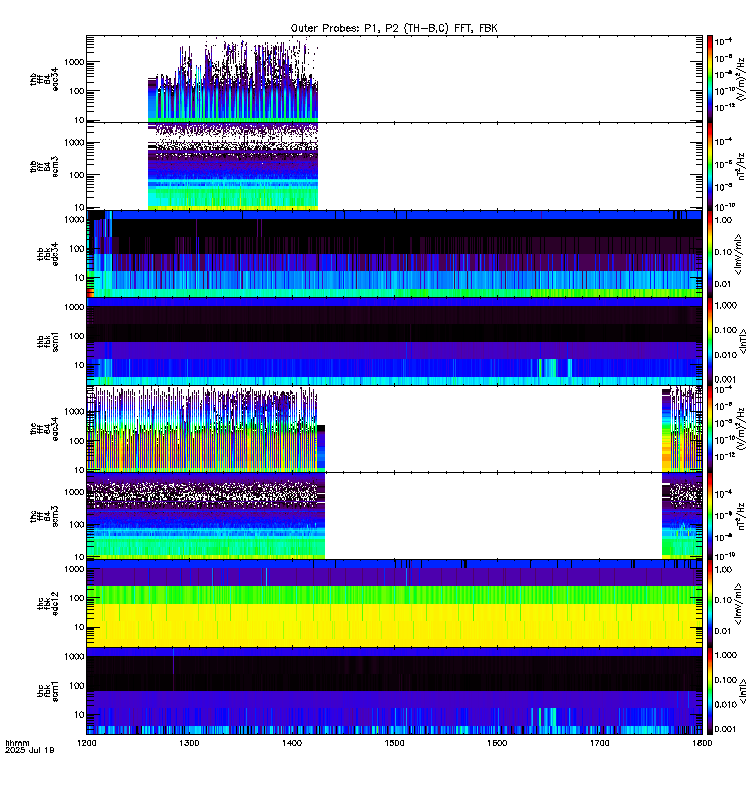Click the "0.10" color bar value of thb edc34
750x800 pixels.
pyautogui.click(x=723, y=252)
